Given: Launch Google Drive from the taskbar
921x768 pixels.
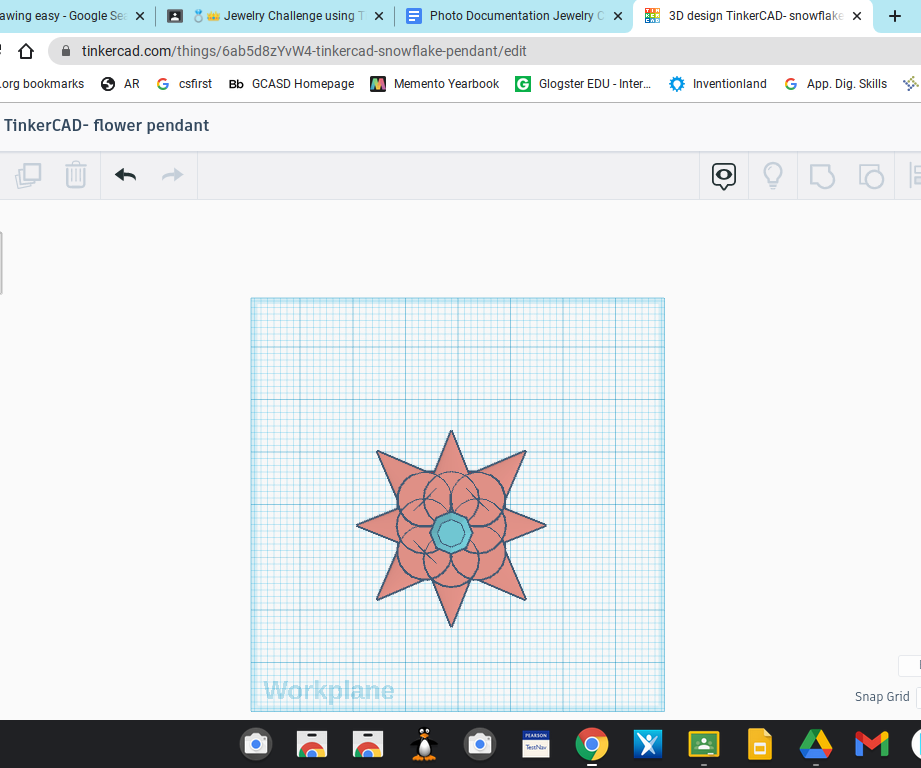Looking at the screenshot, I should (x=815, y=744).
